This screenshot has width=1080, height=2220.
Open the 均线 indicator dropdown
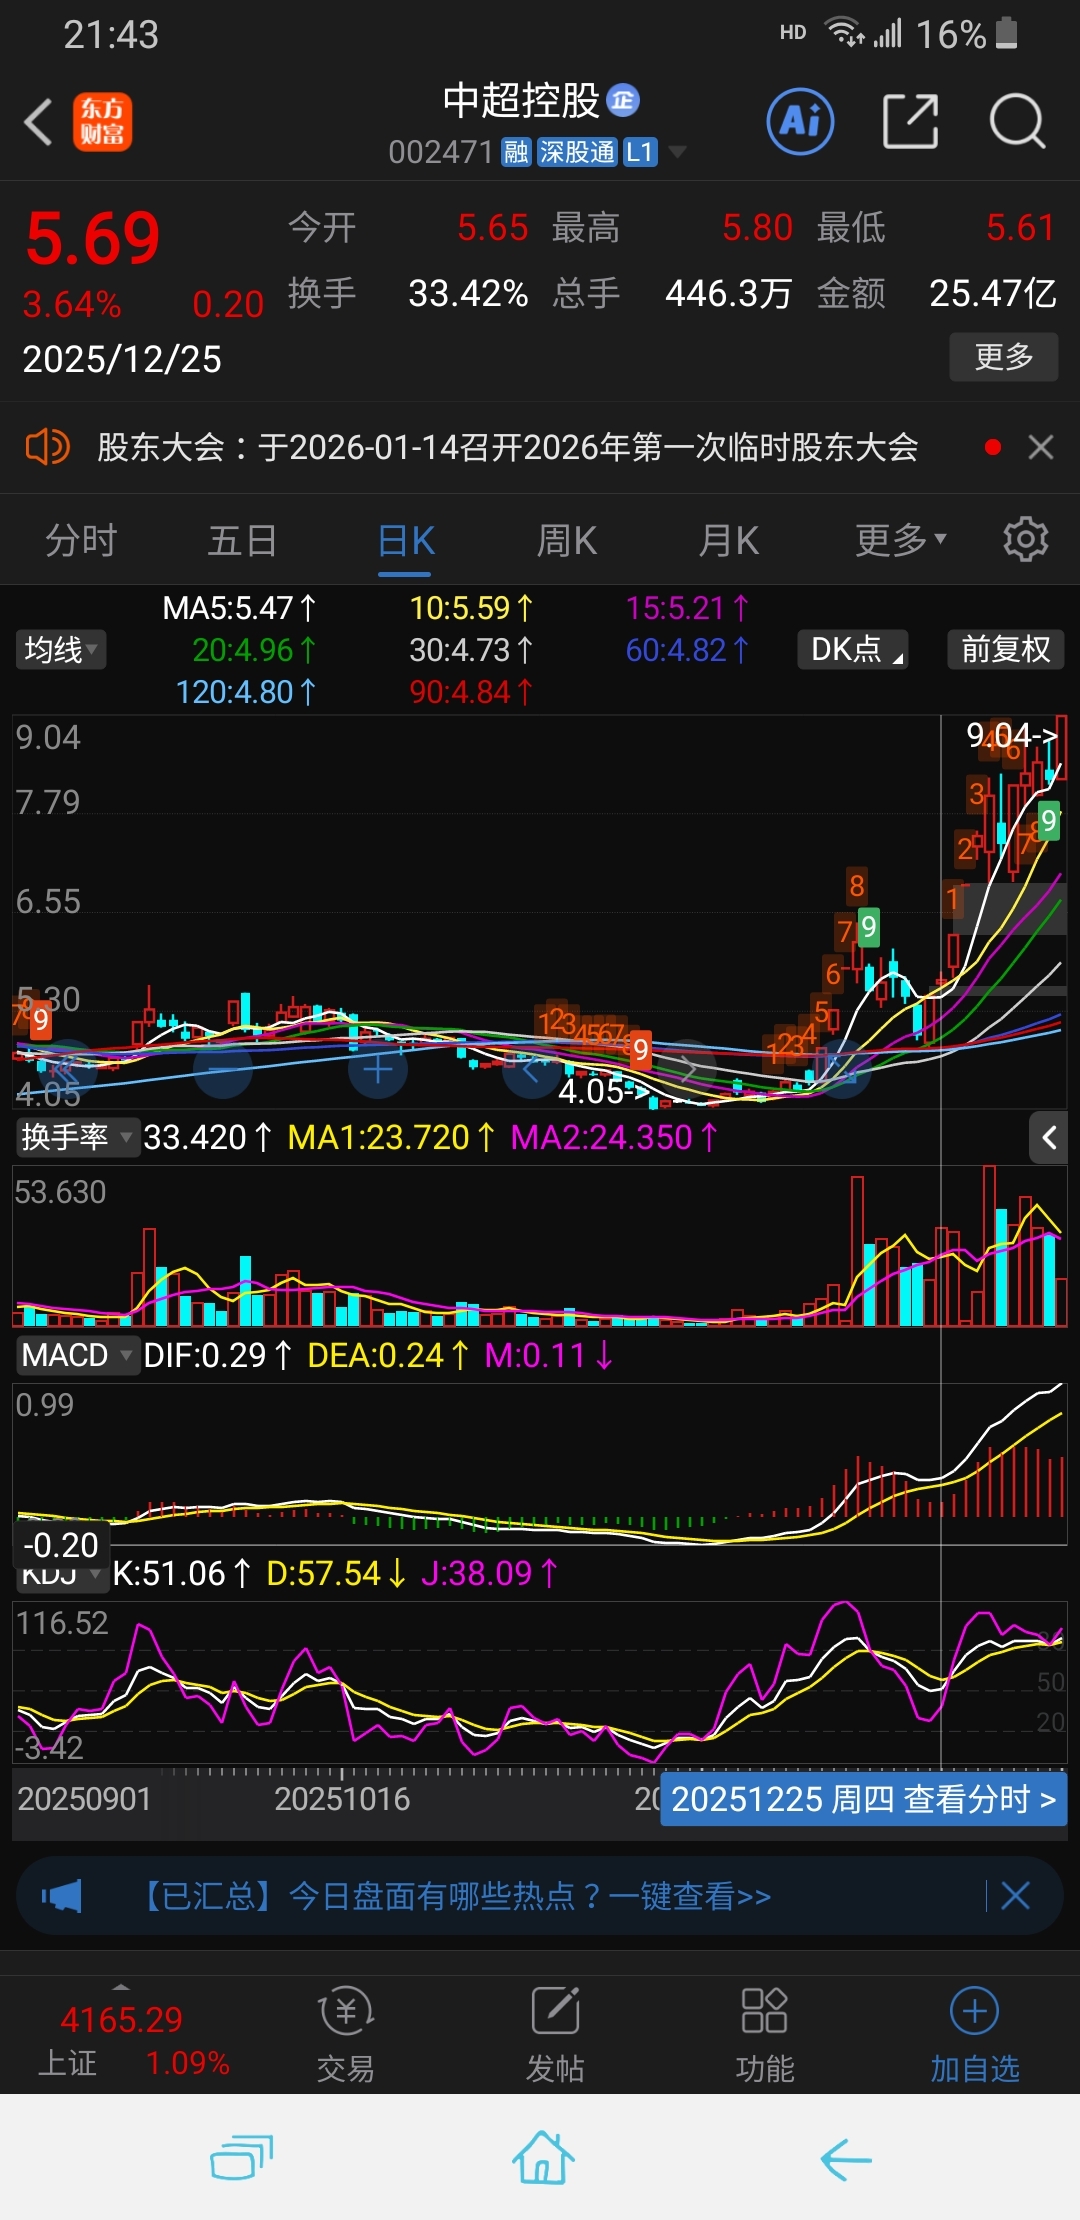pyautogui.click(x=61, y=650)
